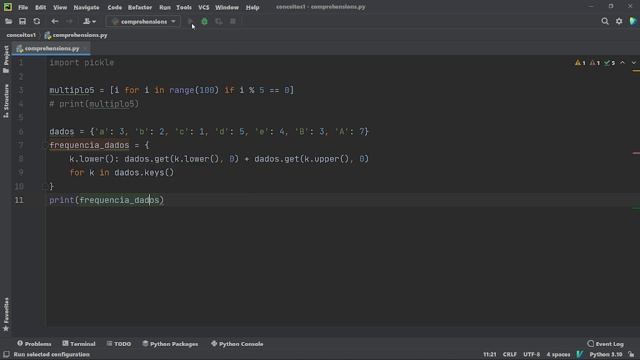Go to next highlighted error arrow
Screen dimensions: 640x360
click(x=633, y=63)
